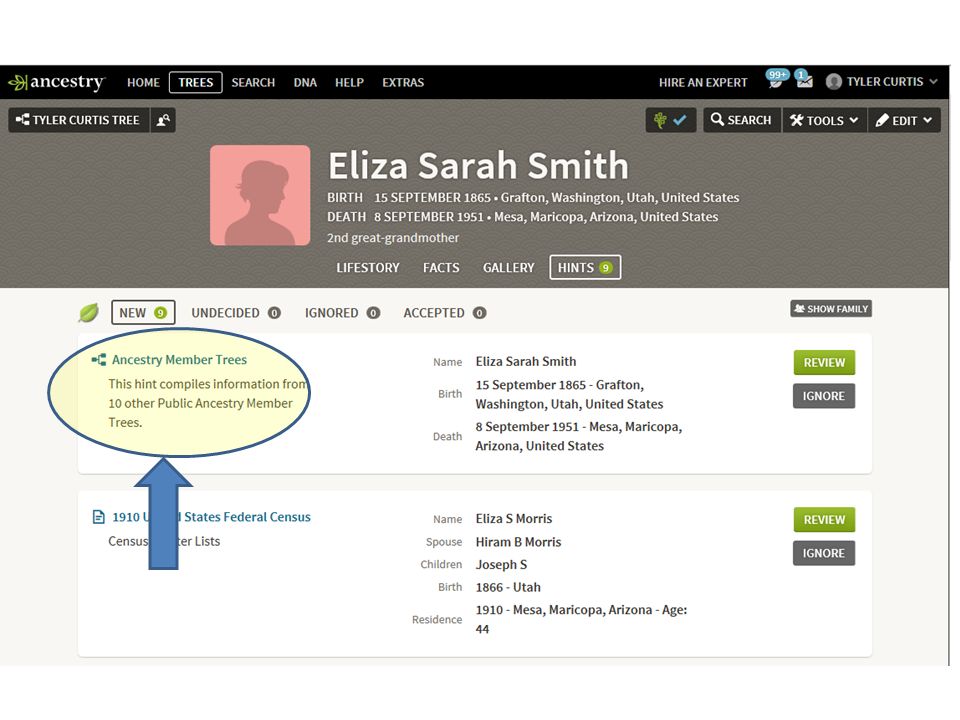
Task: Open the Extras menu
Action: pos(403,82)
